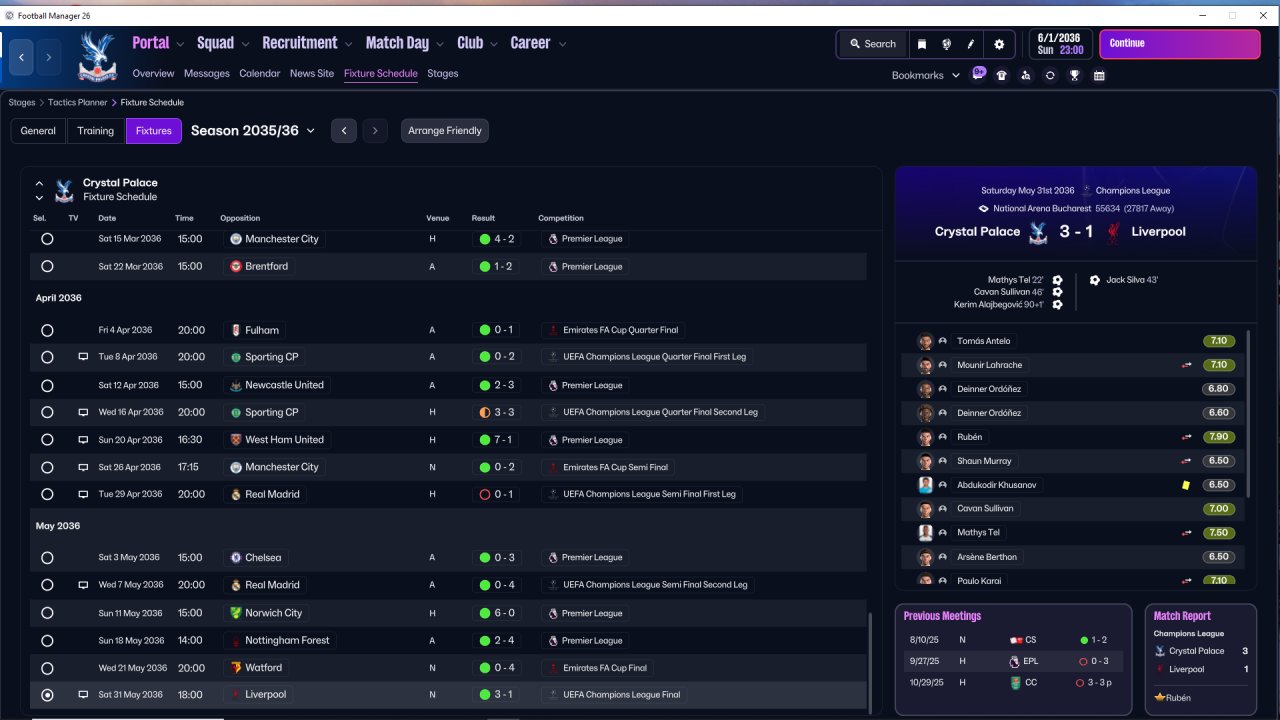This screenshot has width=1280, height=720.
Task: Click the TV icon on the Liverpool fixture row
Action: tap(83, 695)
